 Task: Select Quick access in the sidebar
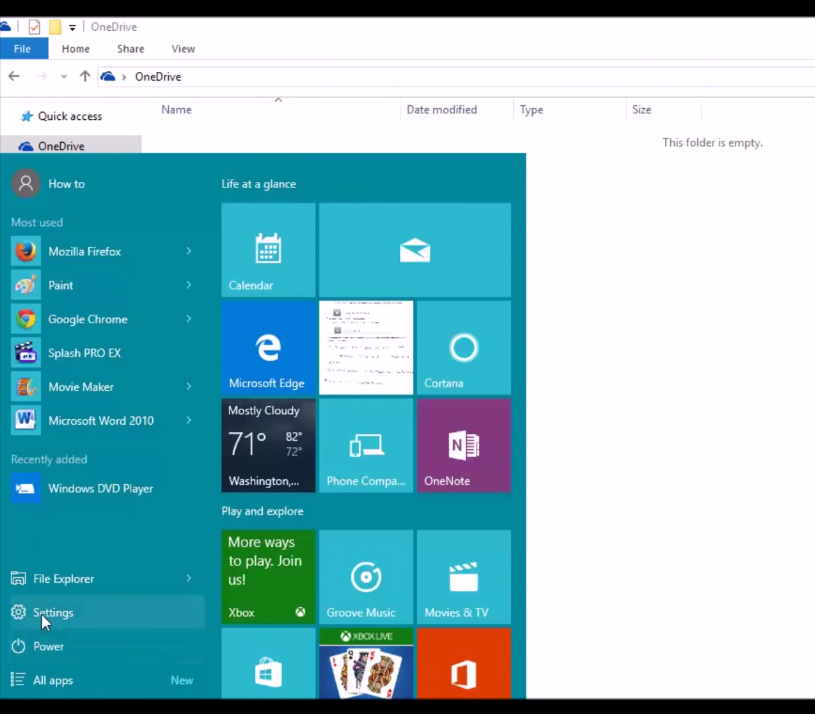(69, 116)
